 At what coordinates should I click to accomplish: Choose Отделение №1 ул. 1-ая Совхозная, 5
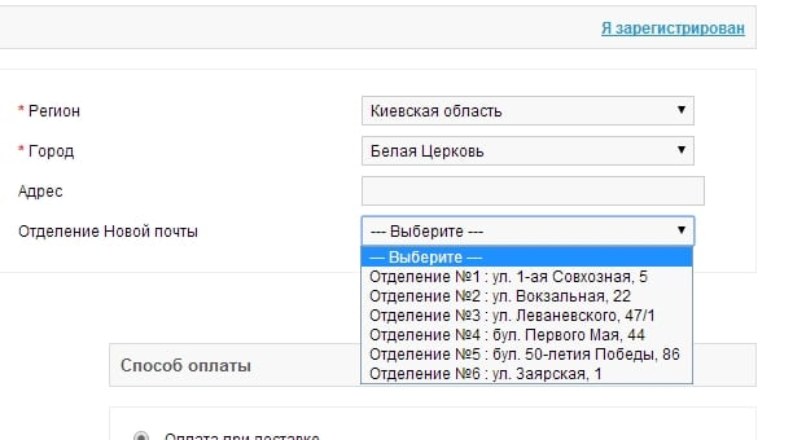pyautogui.click(x=526, y=277)
